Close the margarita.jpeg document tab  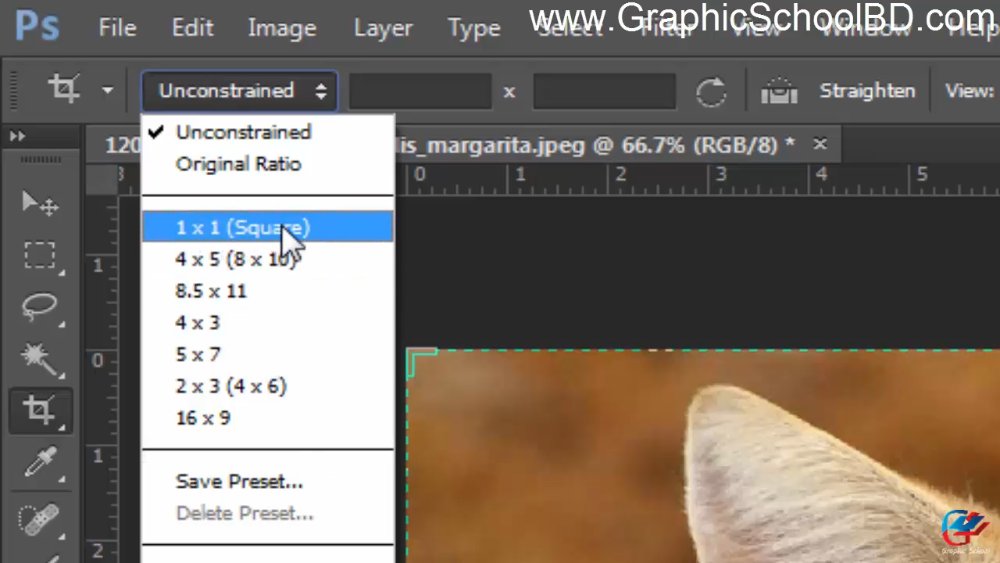[x=820, y=144]
